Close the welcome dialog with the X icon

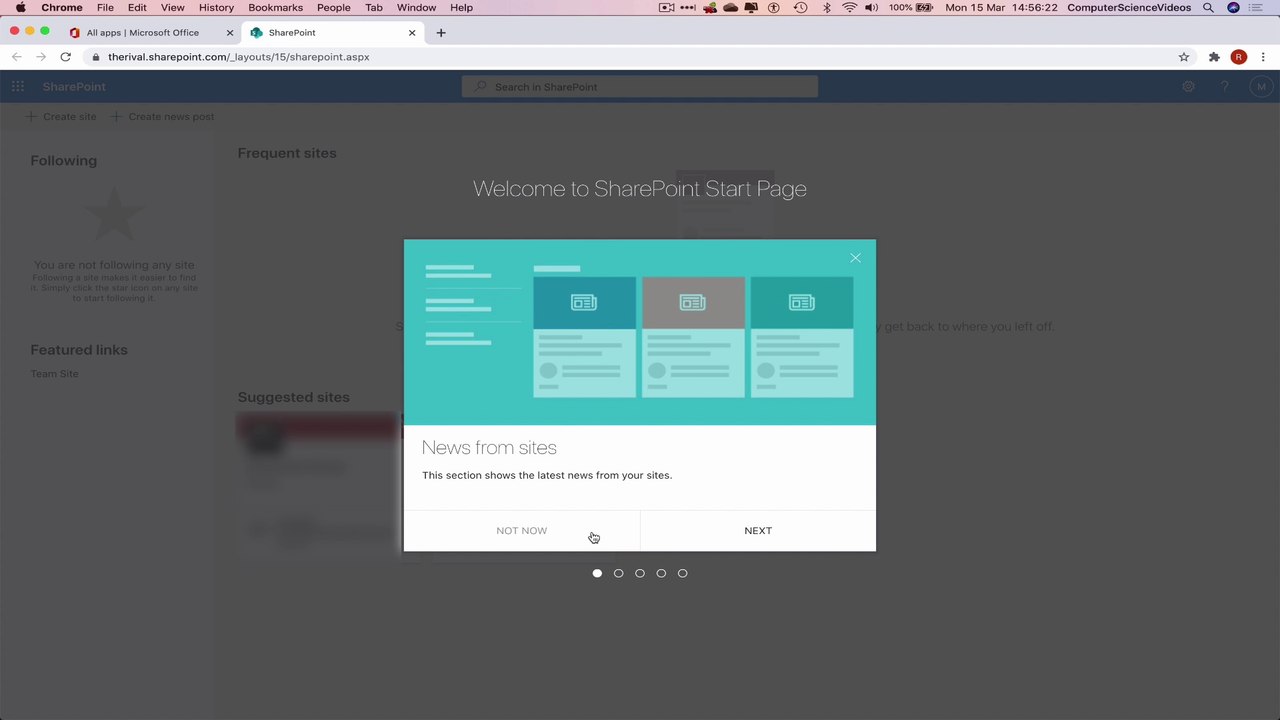coord(855,258)
